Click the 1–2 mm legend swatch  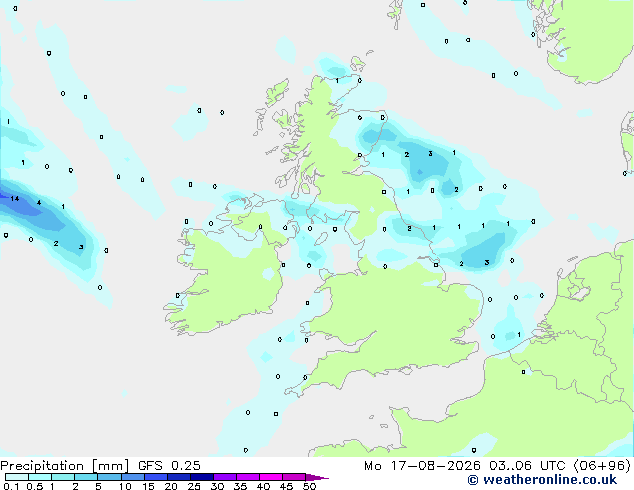(x=63, y=477)
